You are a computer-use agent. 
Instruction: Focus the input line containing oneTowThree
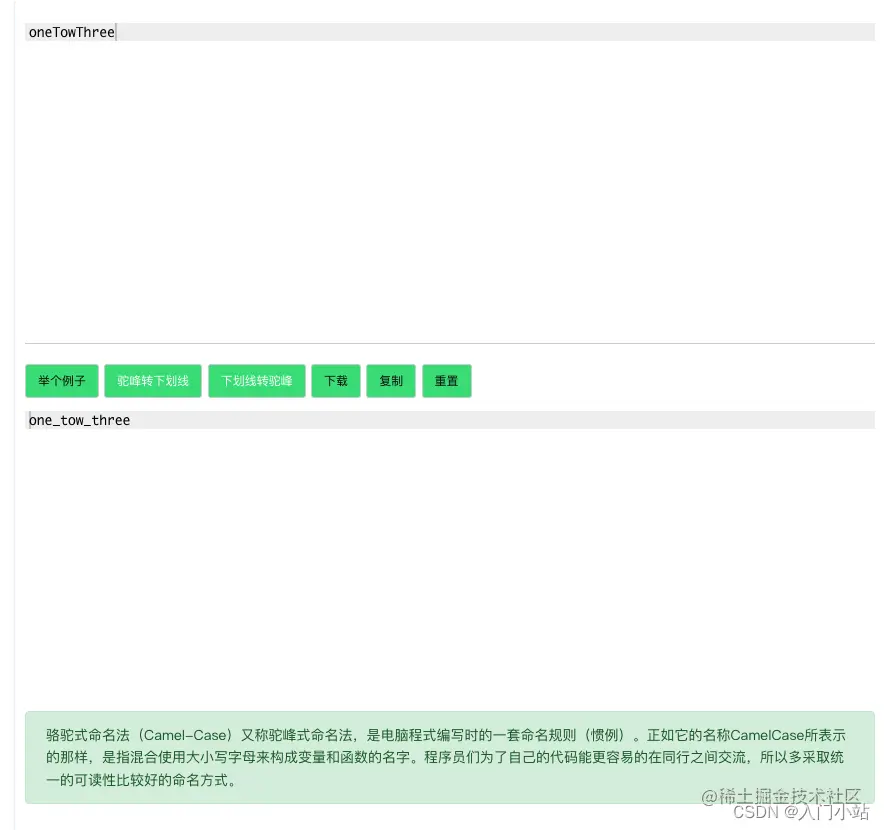450,32
